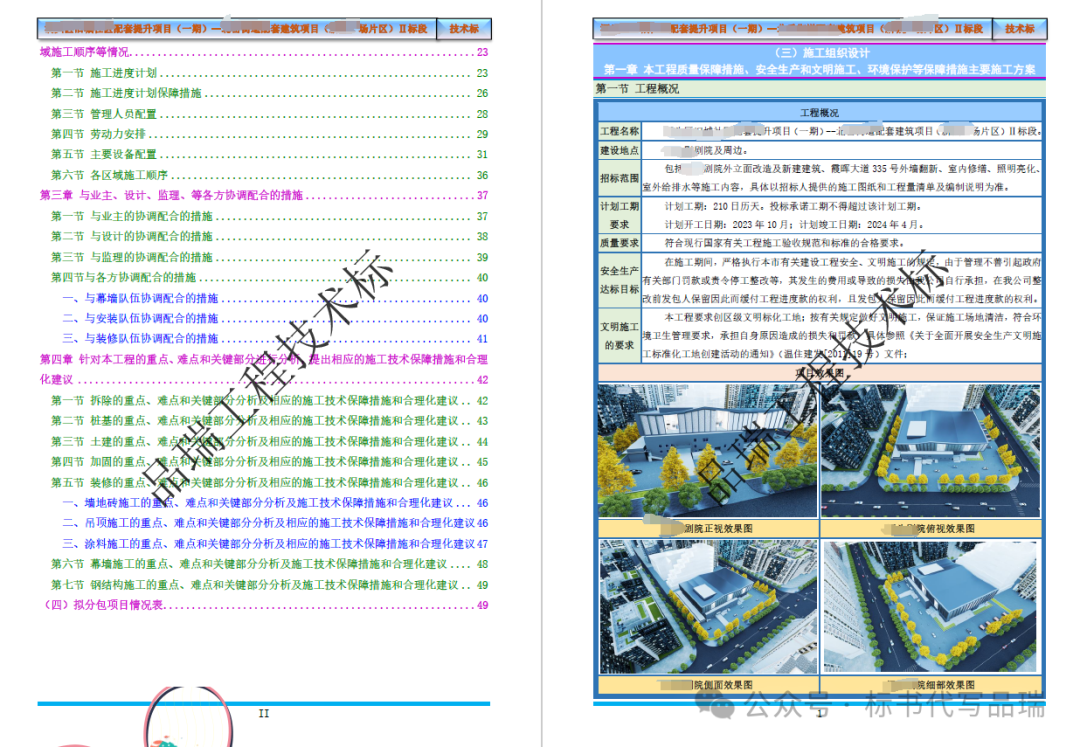1080x747 pixels.
Task: Click 技术标 header box on right page
Action: [x=1020, y=29]
